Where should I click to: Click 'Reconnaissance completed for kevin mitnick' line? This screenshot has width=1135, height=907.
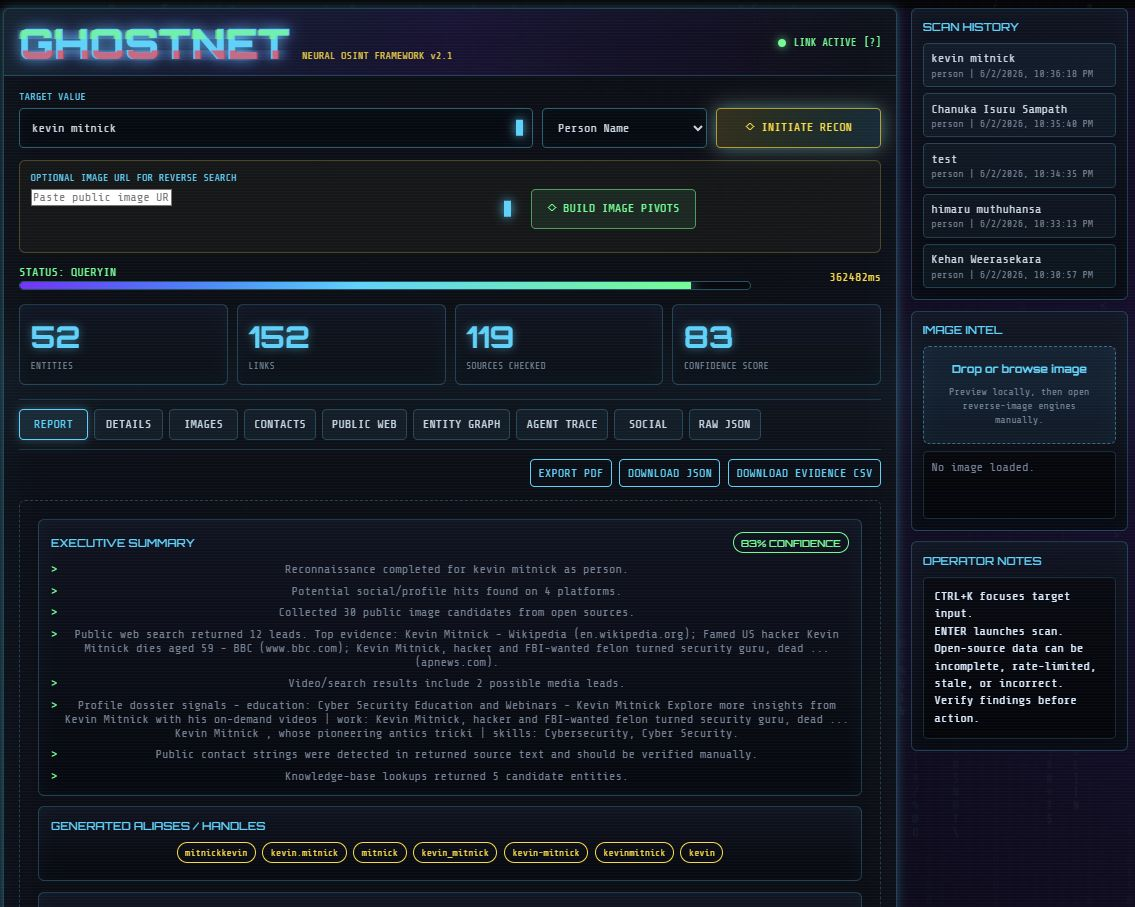pos(456,570)
